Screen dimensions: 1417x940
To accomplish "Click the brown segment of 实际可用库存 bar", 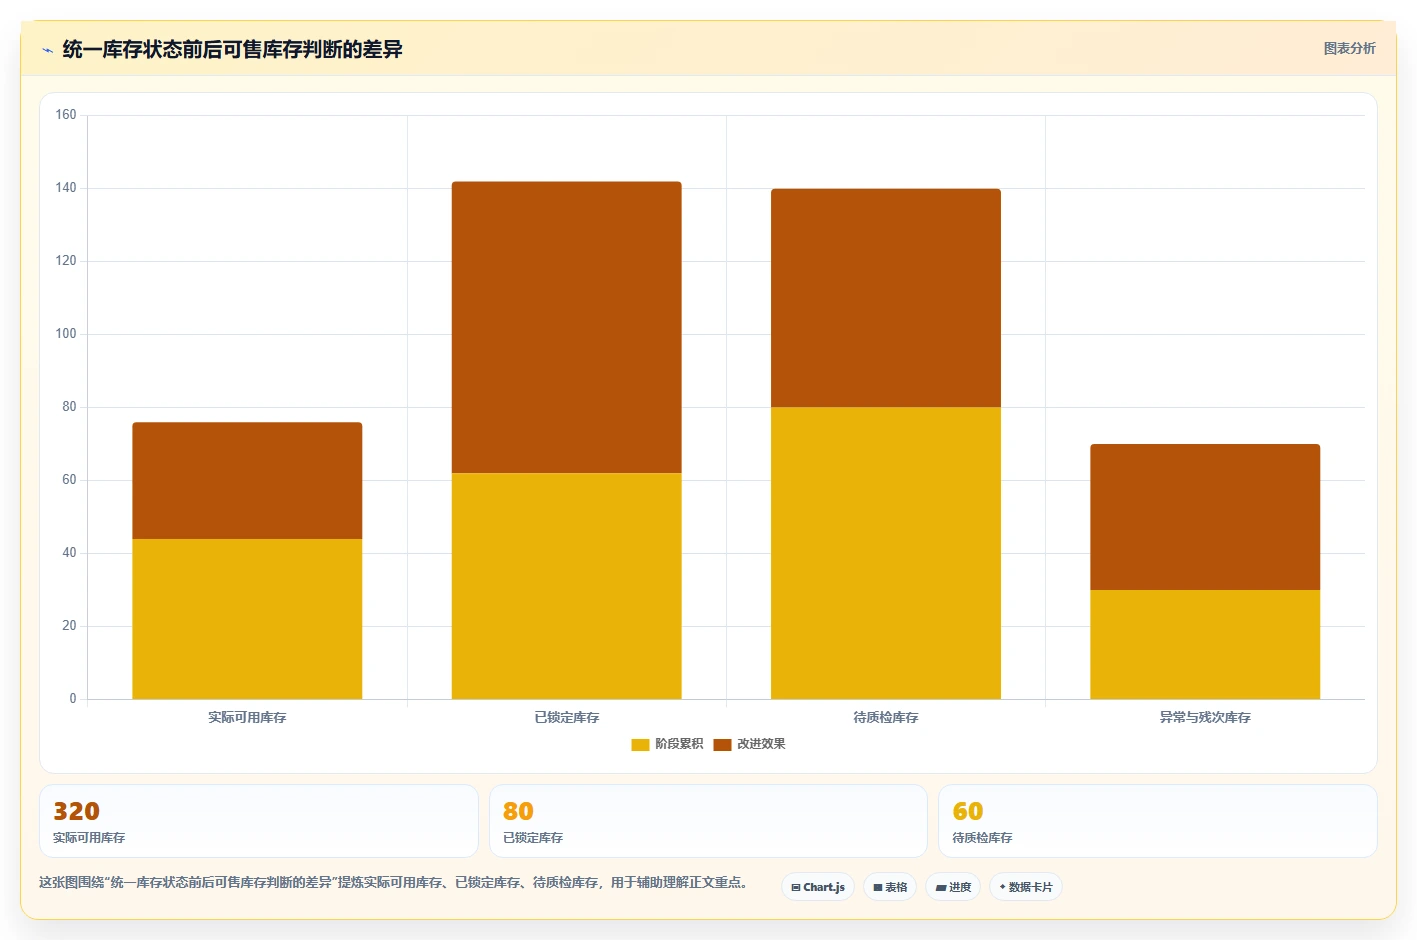I will tap(247, 481).
